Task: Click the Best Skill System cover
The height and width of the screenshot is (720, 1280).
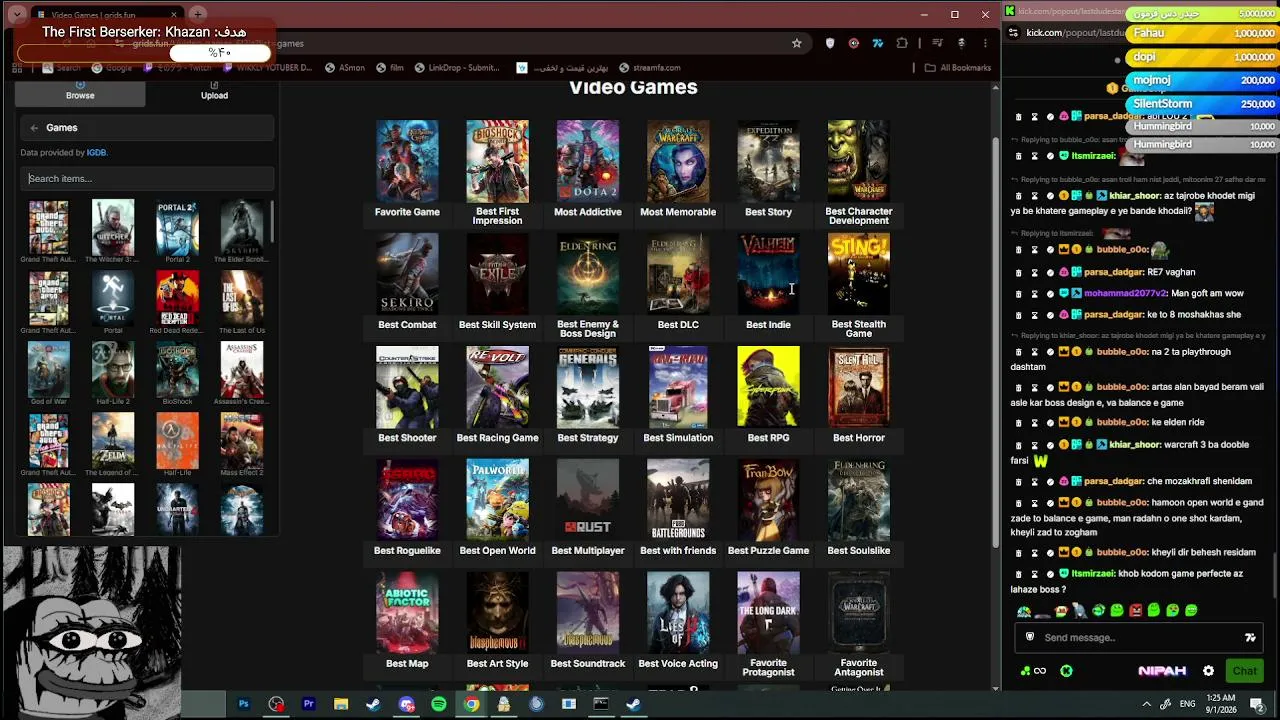Action: 497,274
